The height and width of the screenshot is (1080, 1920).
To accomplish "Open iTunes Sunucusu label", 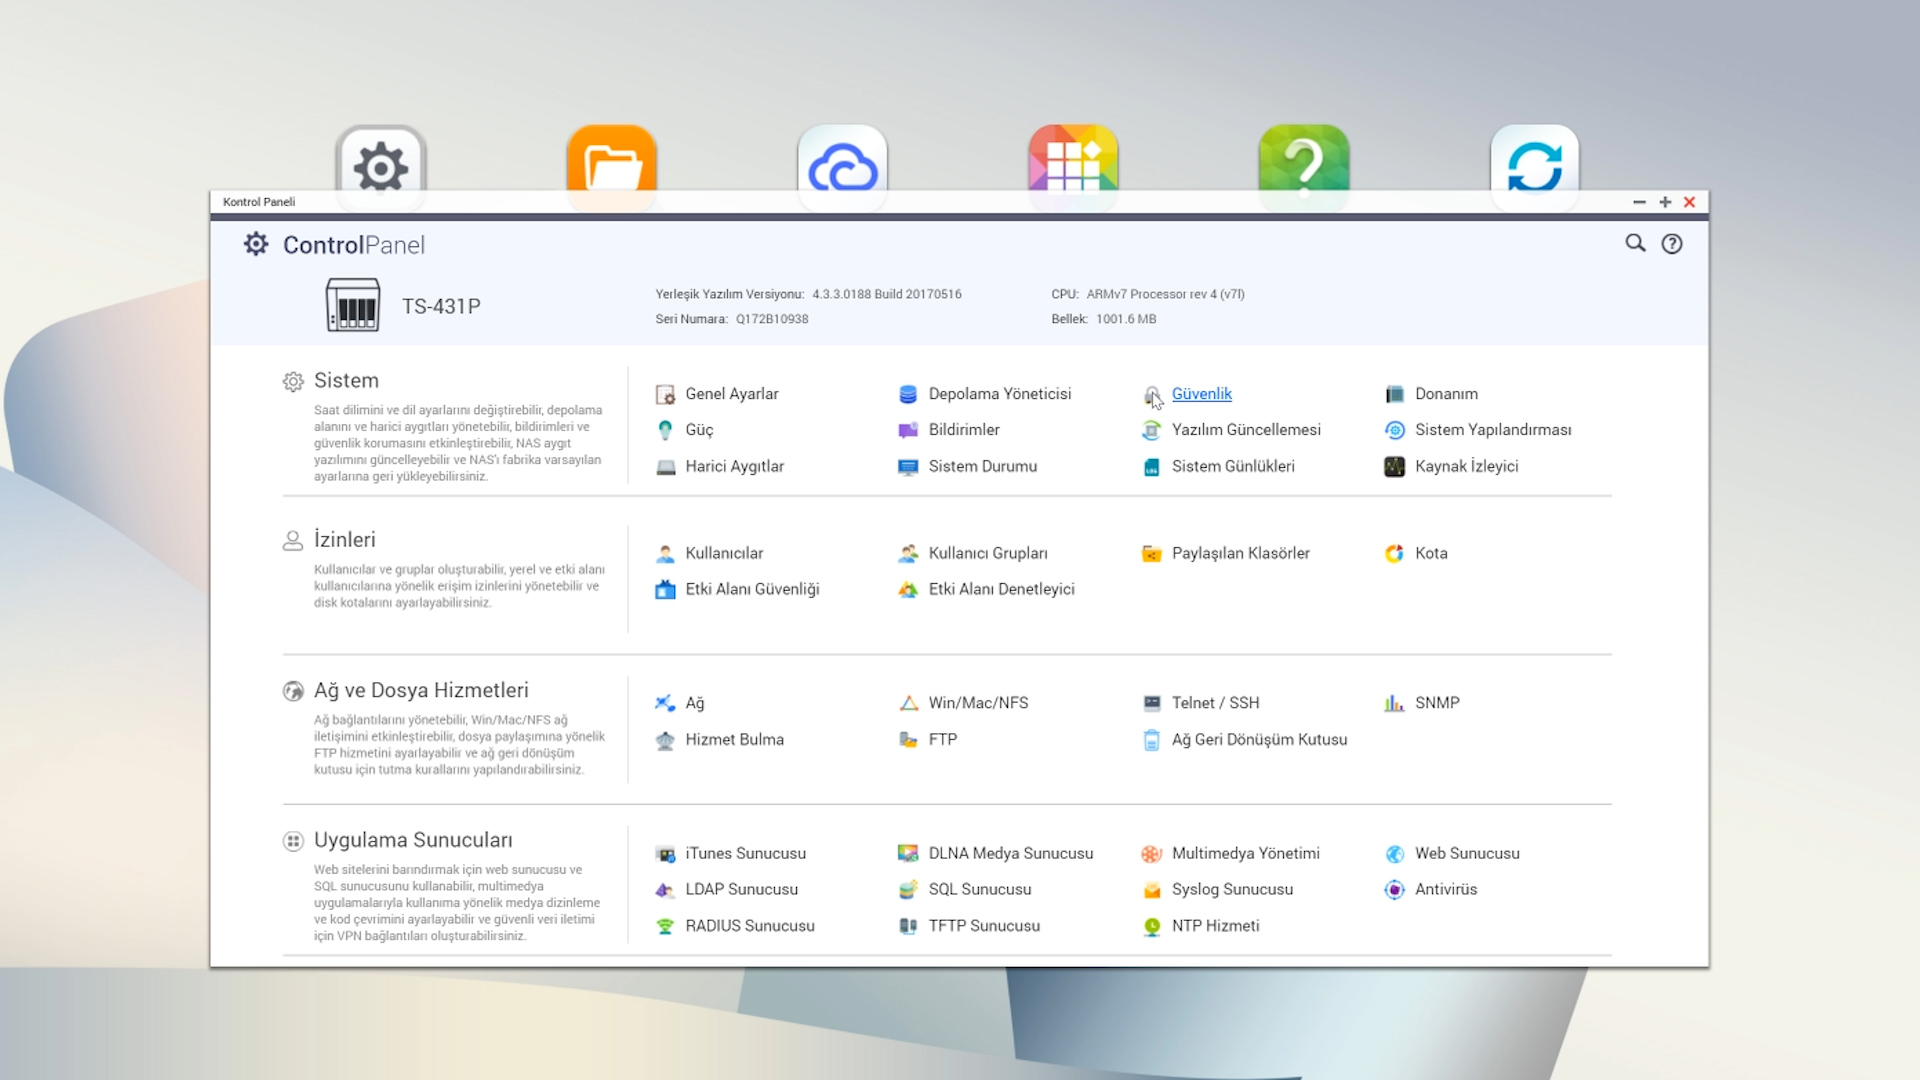I will pyautogui.click(x=745, y=853).
